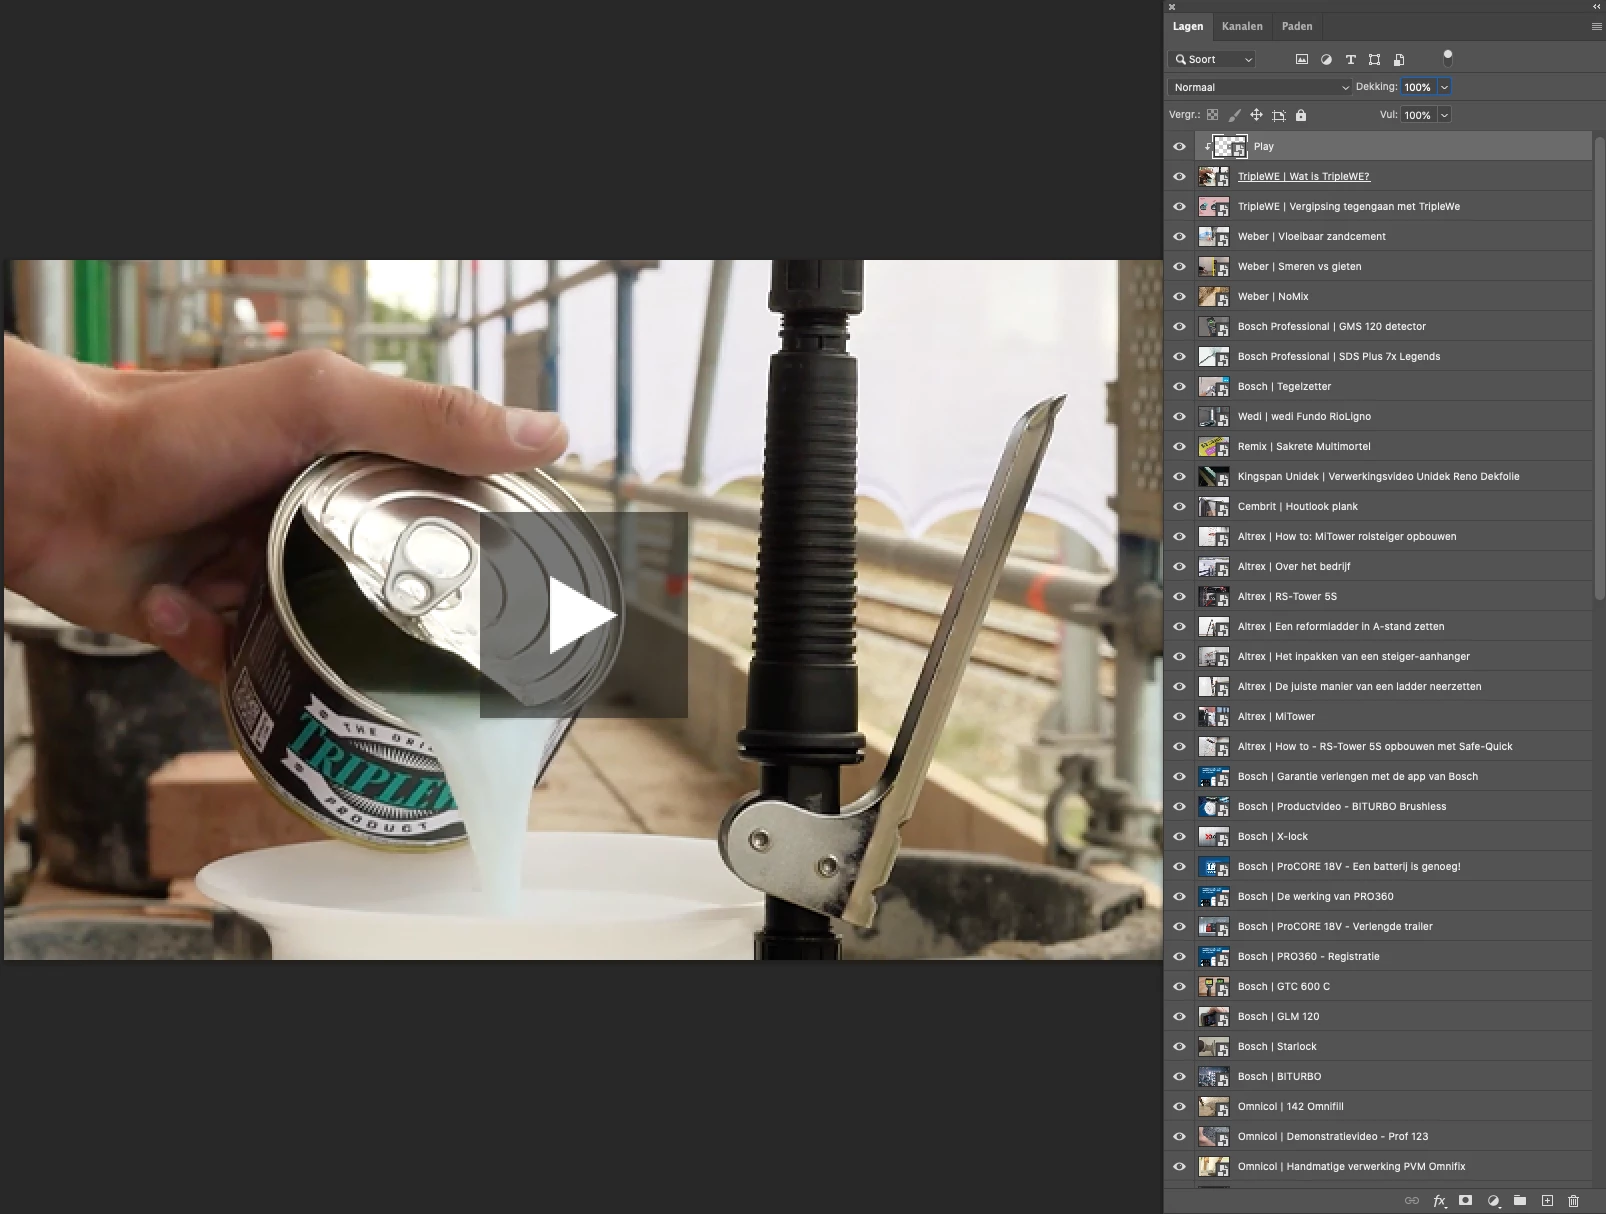Image resolution: width=1606 pixels, height=1214 pixels.
Task: Open Dekking opacity slider arrow
Action: [1444, 87]
